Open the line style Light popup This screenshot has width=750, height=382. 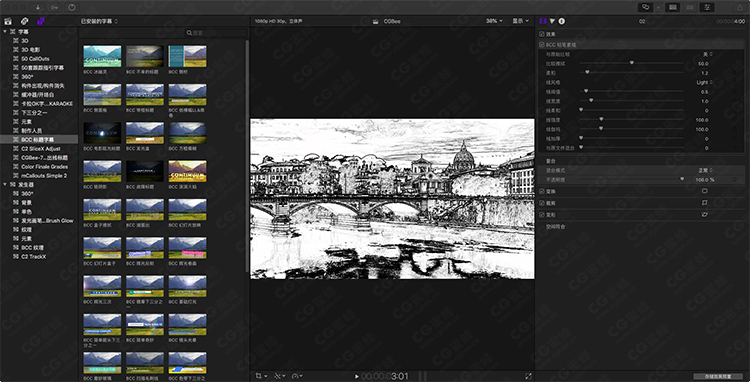tap(704, 82)
